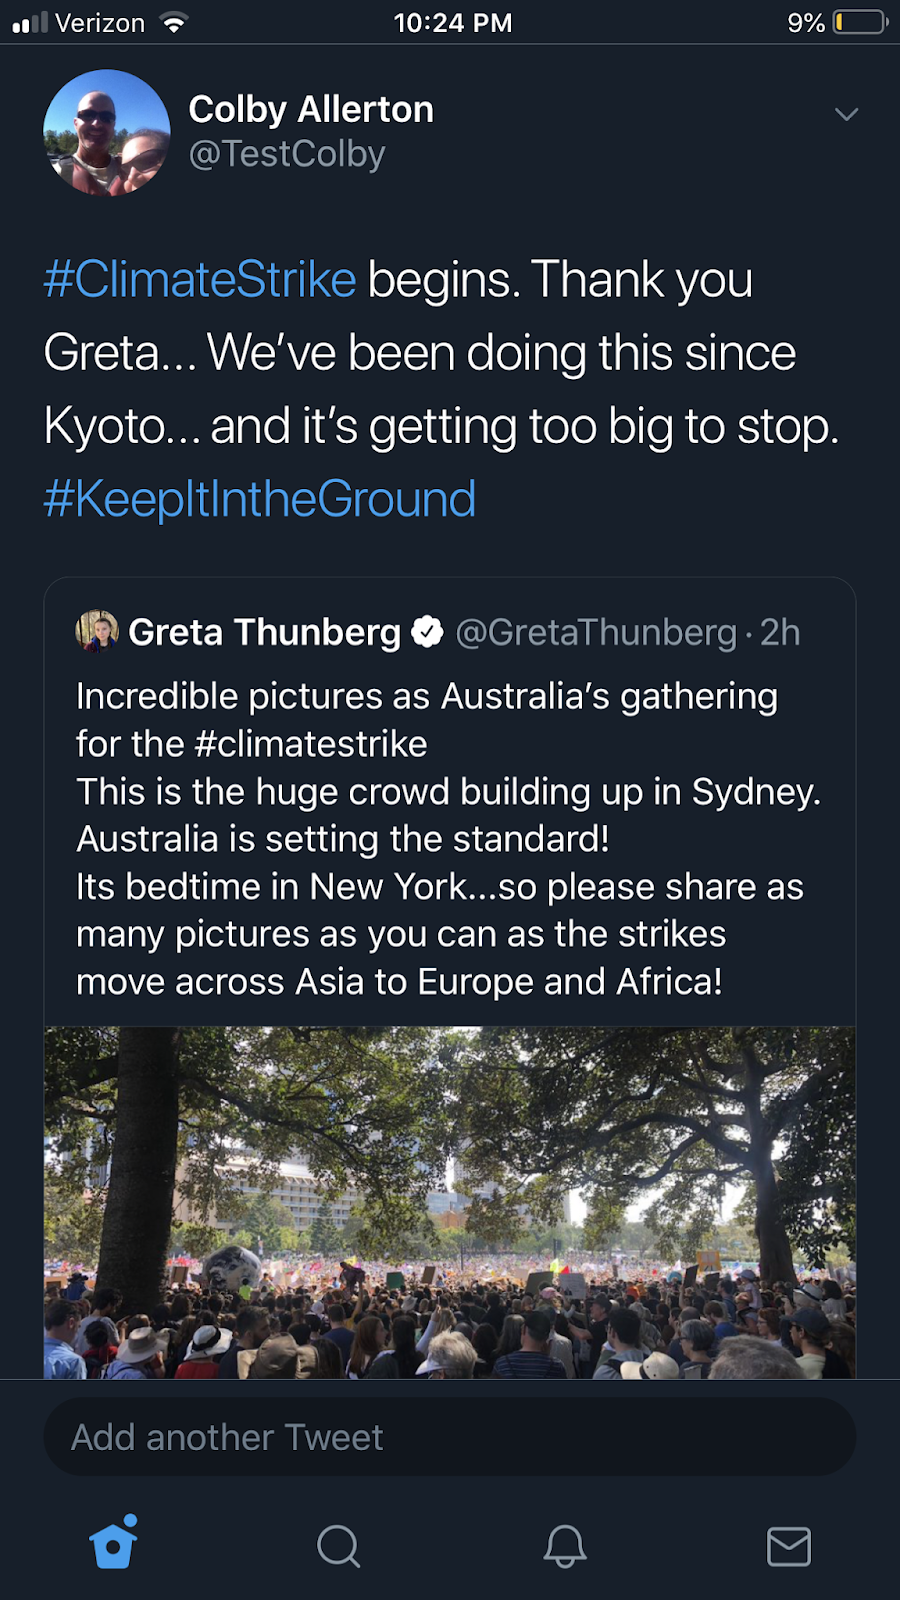This screenshot has height=1600, width=900.
Task: Open the Search tab
Action: tap(338, 1546)
